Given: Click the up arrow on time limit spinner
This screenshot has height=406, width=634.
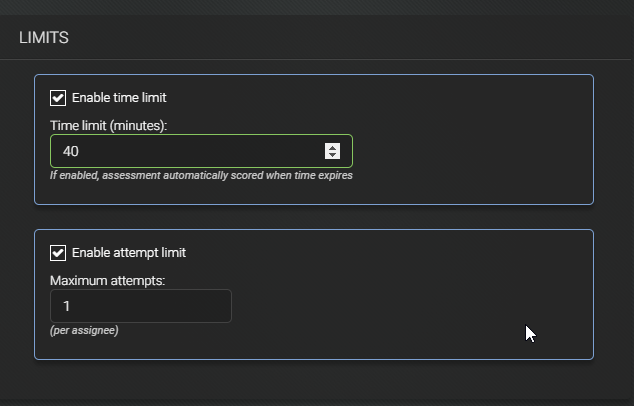Looking at the screenshot, I should [x=332, y=148].
